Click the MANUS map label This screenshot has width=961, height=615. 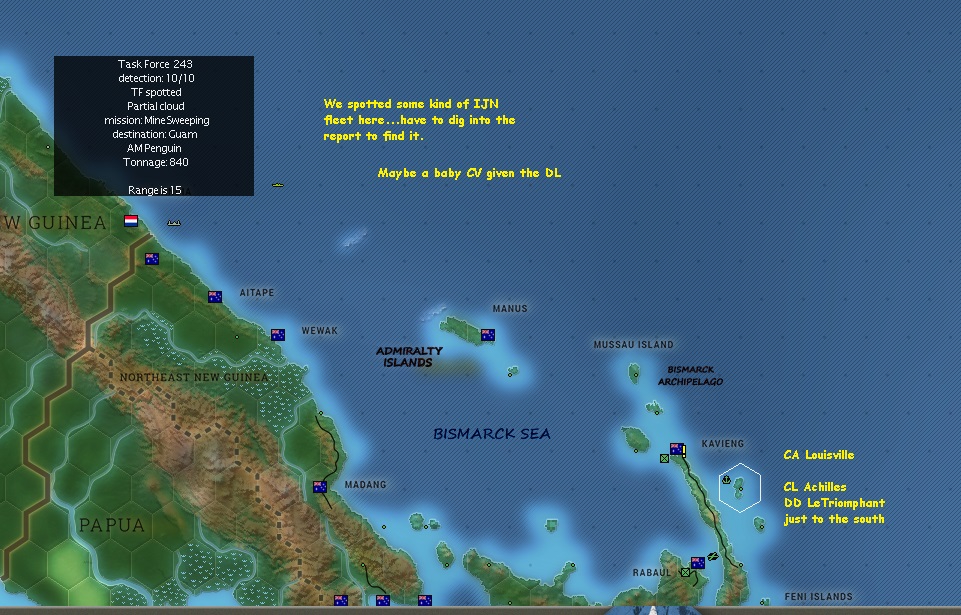510,308
